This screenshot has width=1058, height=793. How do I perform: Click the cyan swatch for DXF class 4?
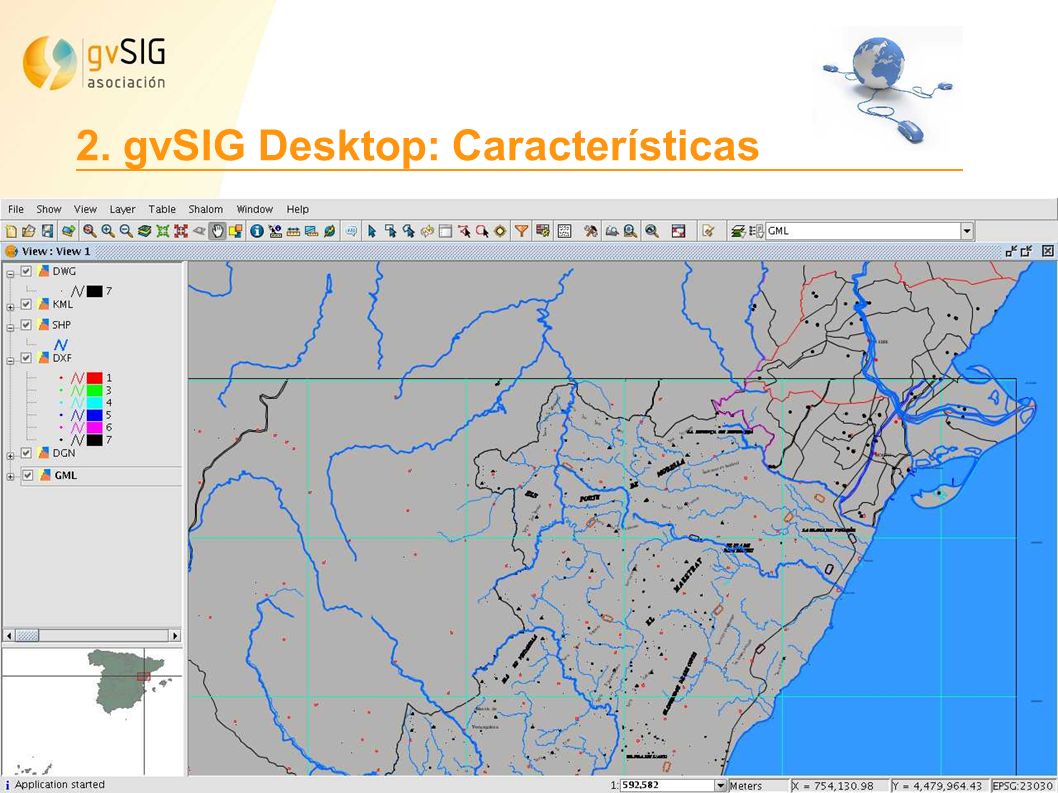[x=94, y=402]
